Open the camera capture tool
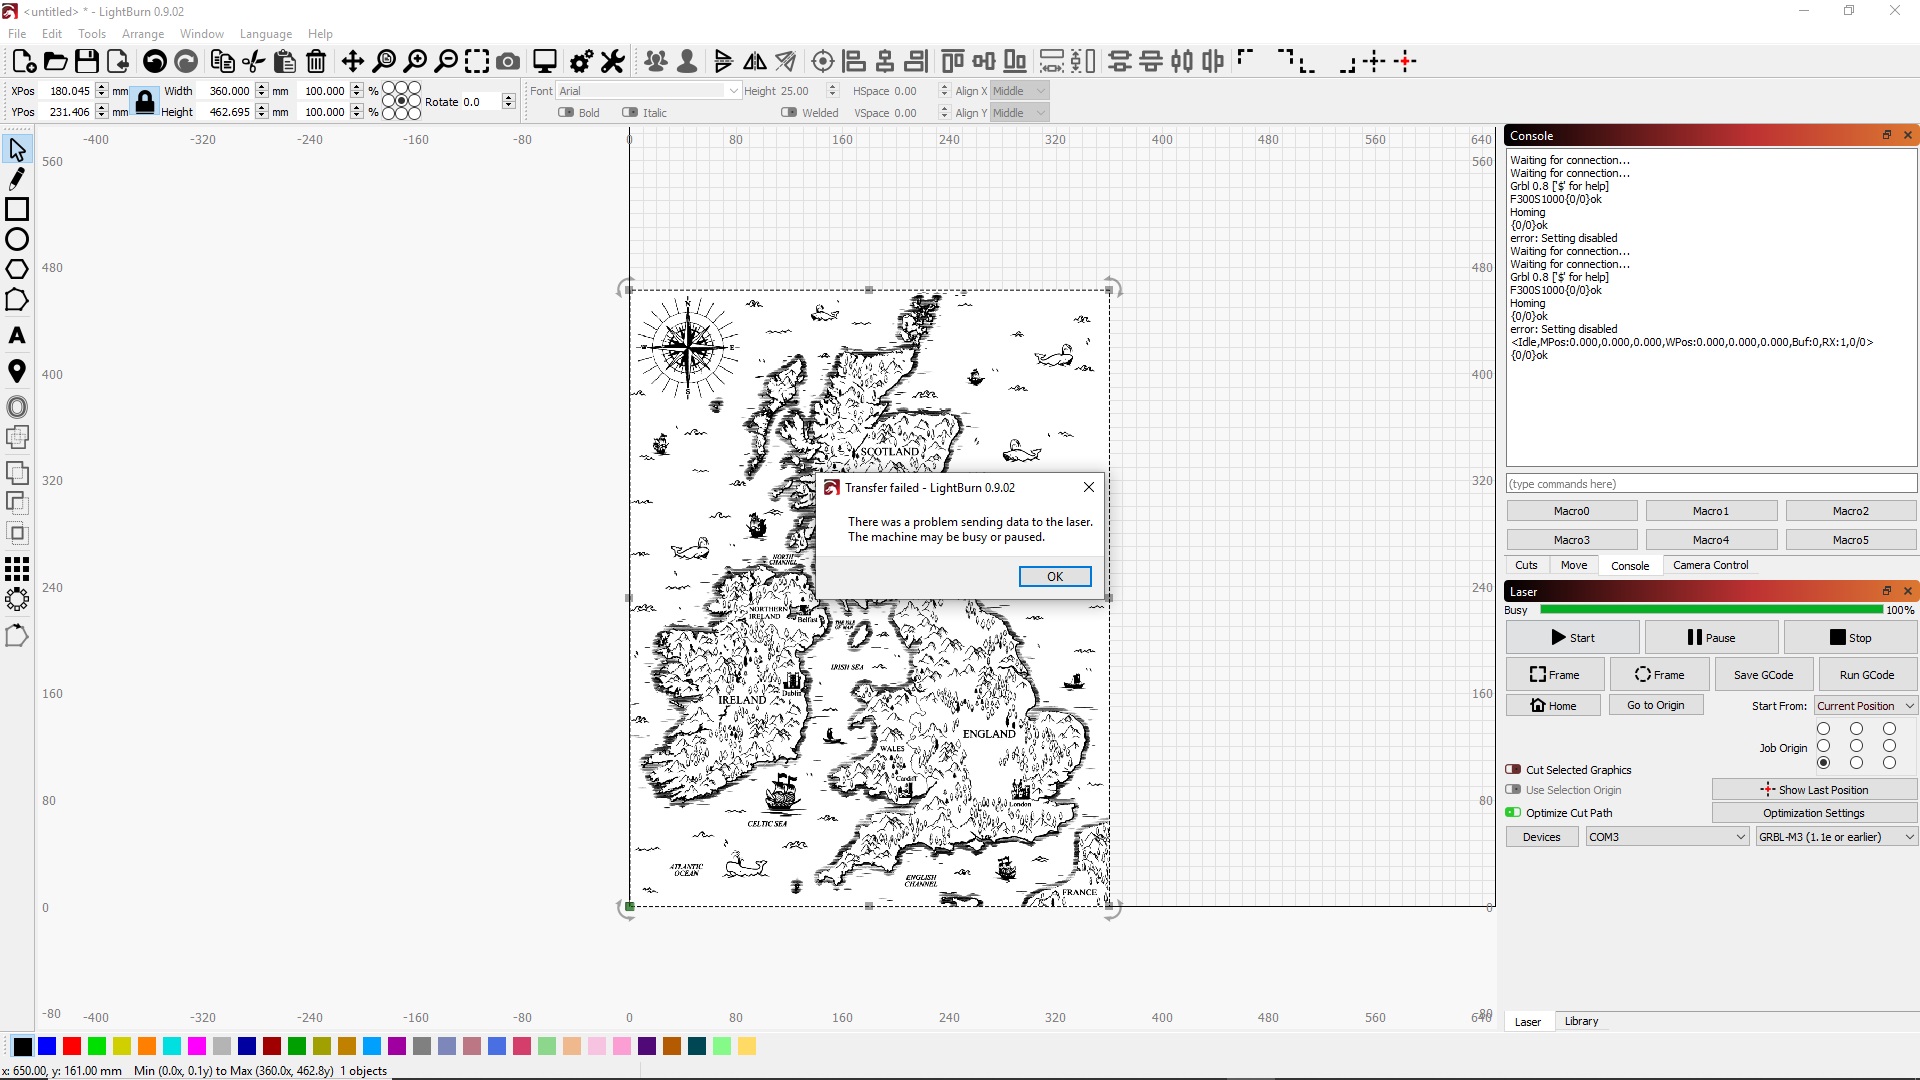The height and width of the screenshot is (1080, 1920). pyautogui.click(x=508, y=61)
